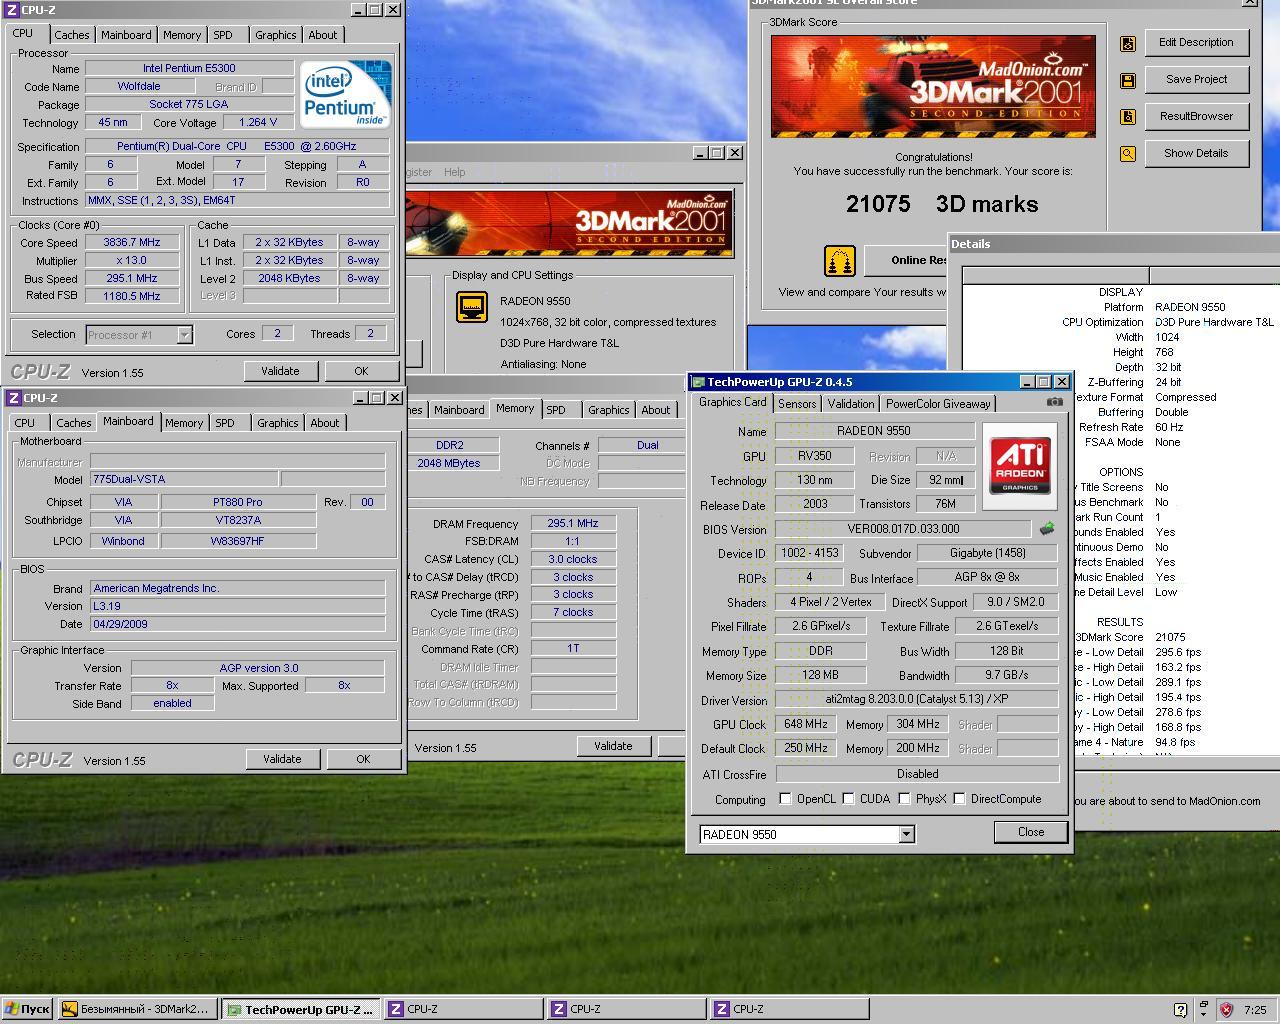Click the ResultBrowser button
Screen dimensions: 1280x1024
[1196, 116]
